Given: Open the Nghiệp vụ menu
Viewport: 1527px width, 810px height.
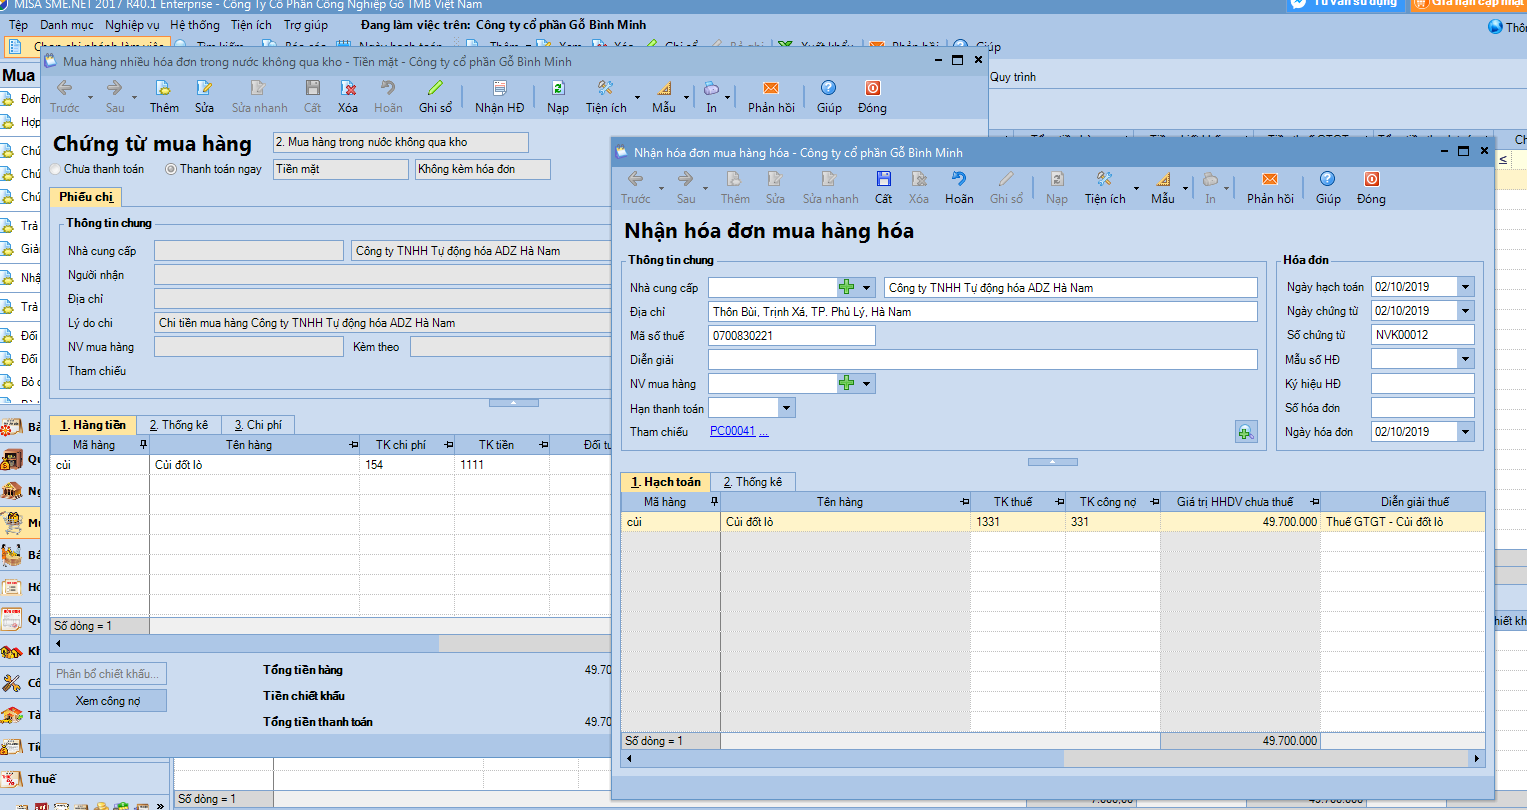Looking at the screenshot, I should 131,25.
